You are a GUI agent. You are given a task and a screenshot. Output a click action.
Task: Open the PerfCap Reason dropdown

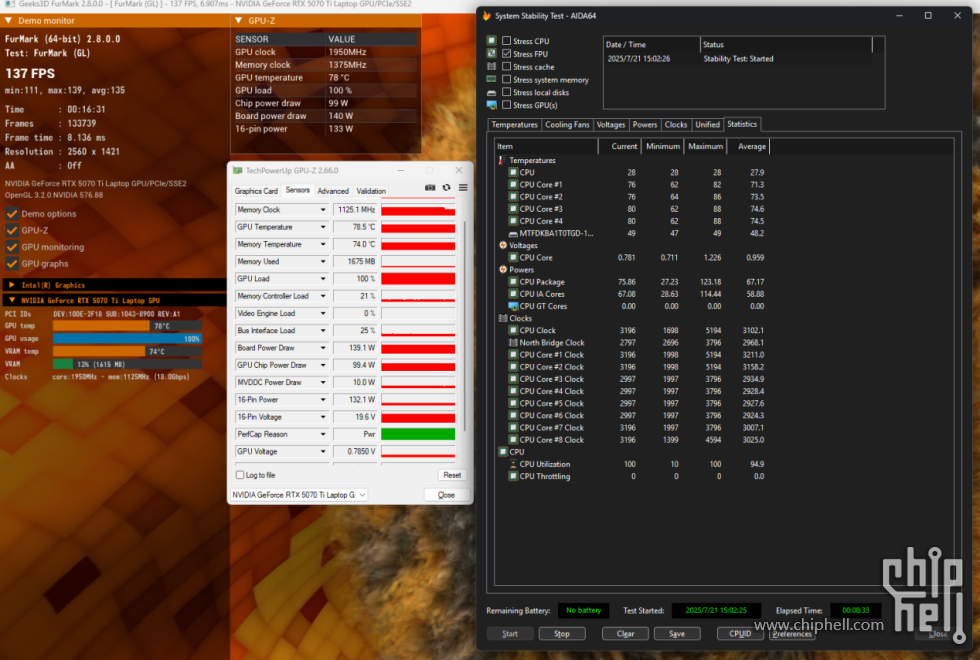tap(323, 434)
